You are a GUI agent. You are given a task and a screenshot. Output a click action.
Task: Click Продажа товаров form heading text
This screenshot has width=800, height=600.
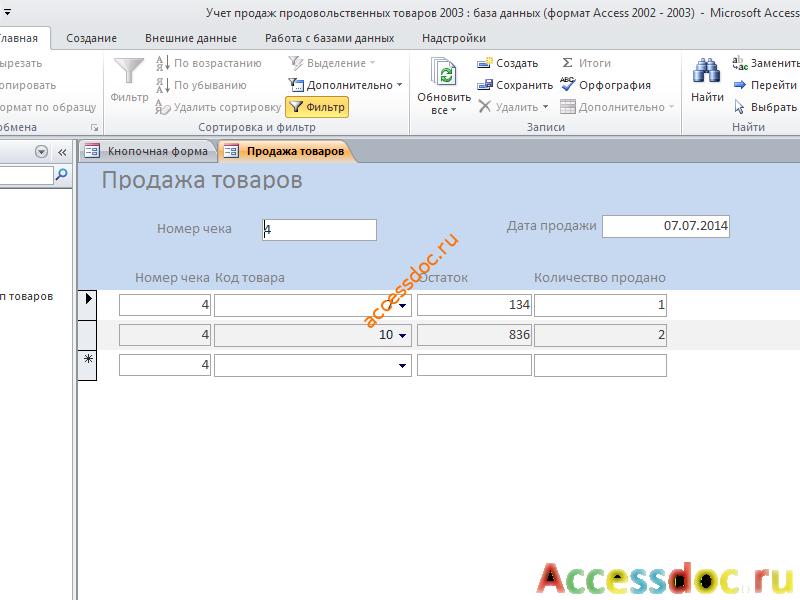(202, 180)
